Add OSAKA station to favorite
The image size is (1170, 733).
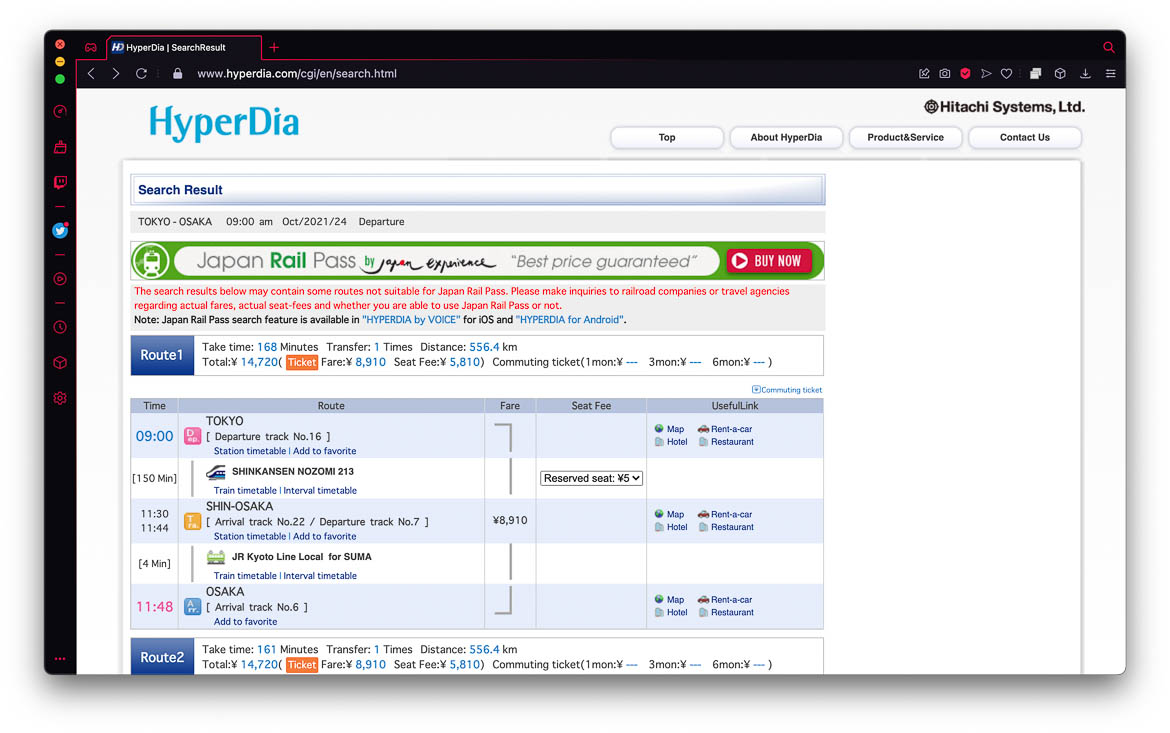(245, 622)
